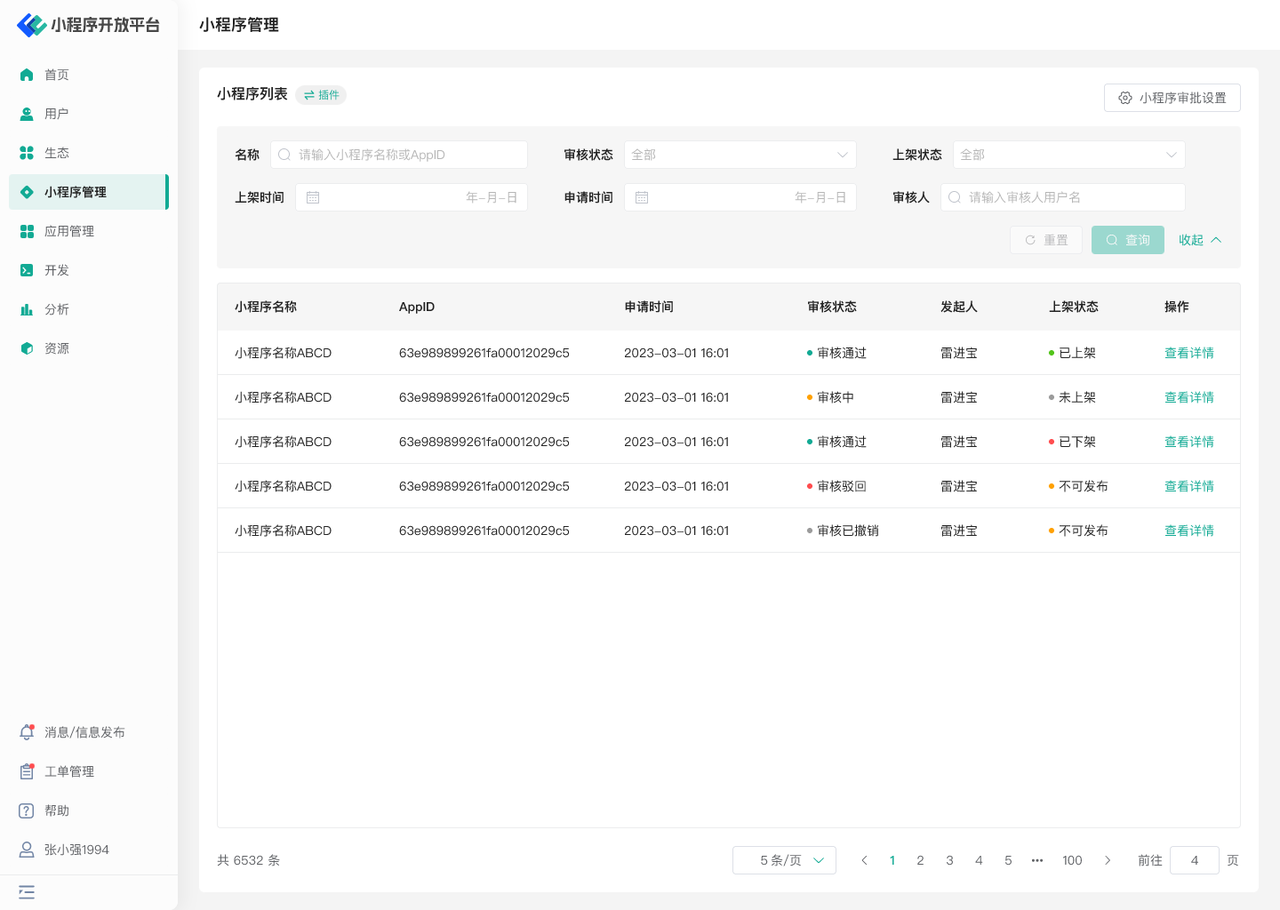
Task: Go to page 3 in pagination
Action: pyautogui.click(x=949, y=860)
